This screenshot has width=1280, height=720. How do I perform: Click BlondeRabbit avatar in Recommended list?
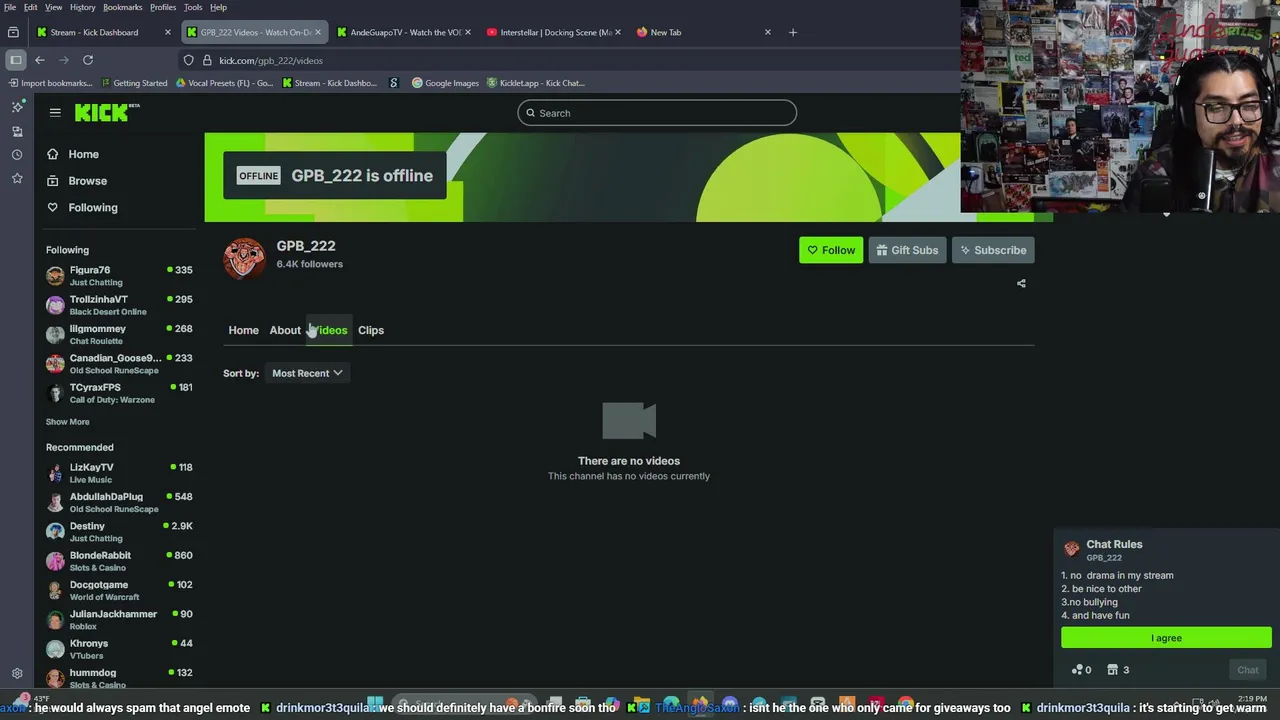click(55, 561)
